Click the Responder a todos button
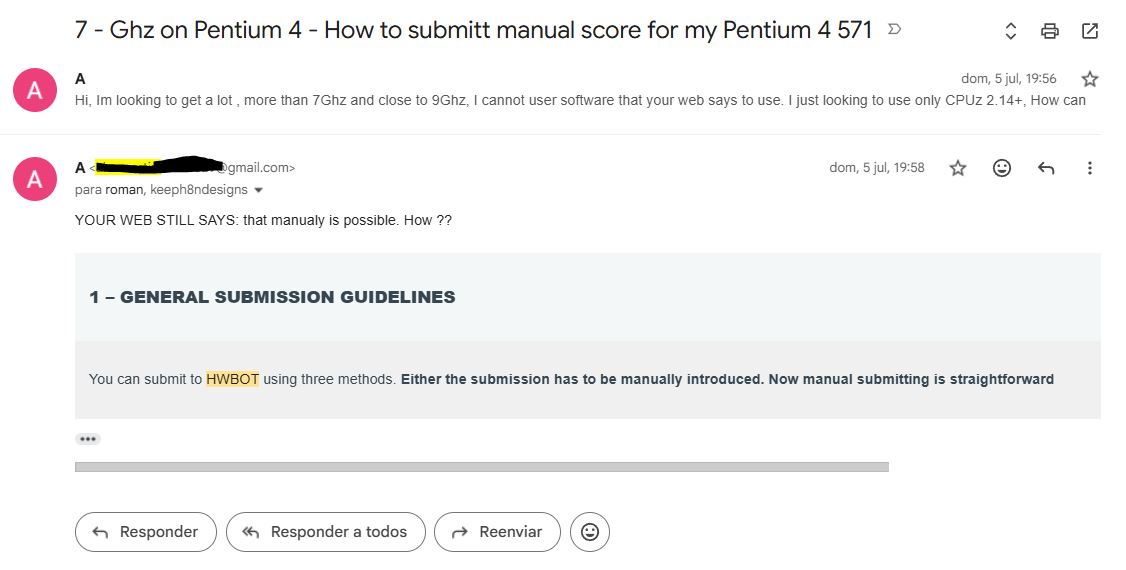The image size is (1126, 570). (x=326, y=532)
